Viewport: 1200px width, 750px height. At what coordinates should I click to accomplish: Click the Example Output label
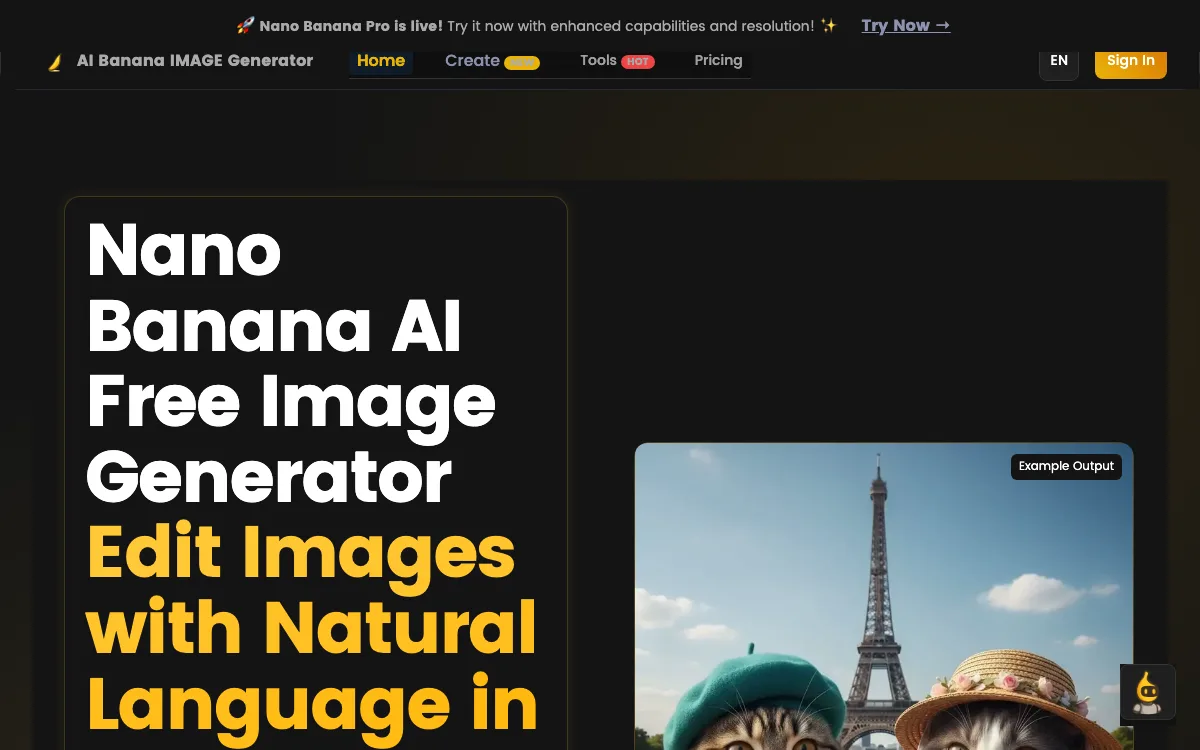(x=1066, y=466)
